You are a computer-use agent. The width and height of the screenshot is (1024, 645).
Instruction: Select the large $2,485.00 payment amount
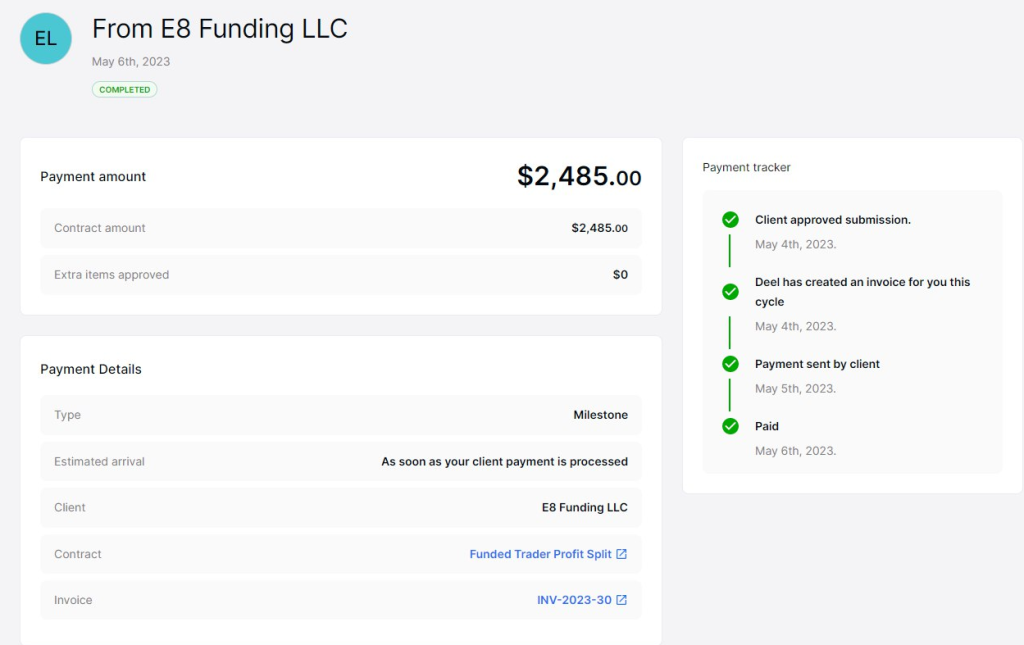(x=579, y=177)
